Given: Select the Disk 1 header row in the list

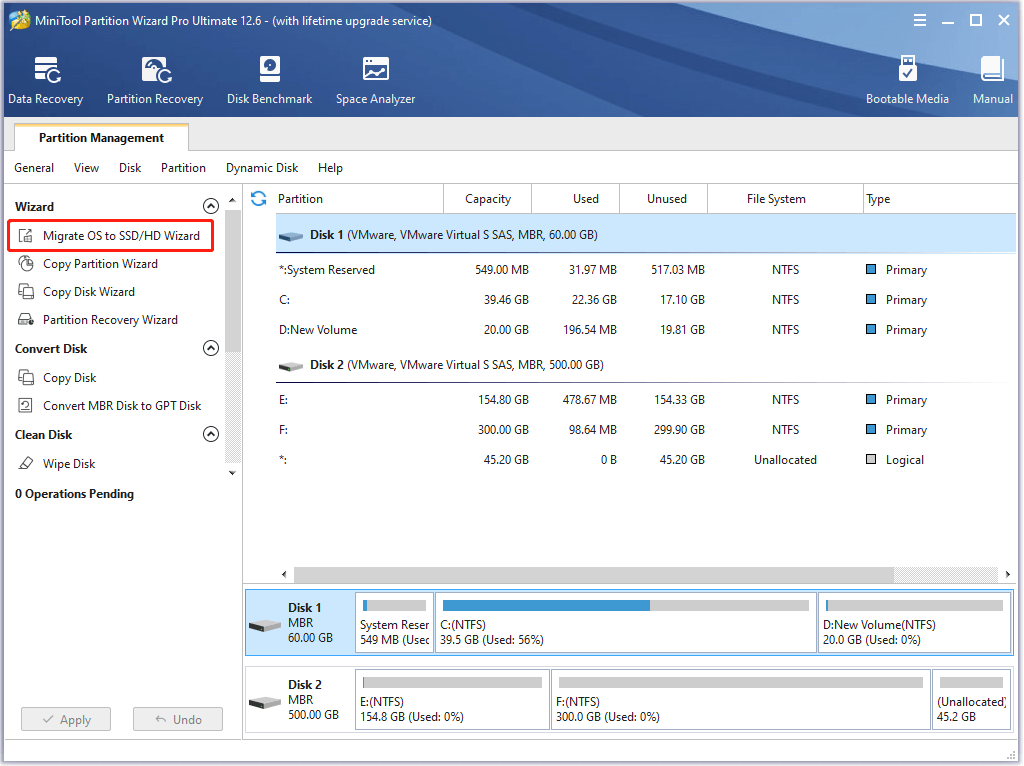Looking at the screenshot, I should (646, 234).
